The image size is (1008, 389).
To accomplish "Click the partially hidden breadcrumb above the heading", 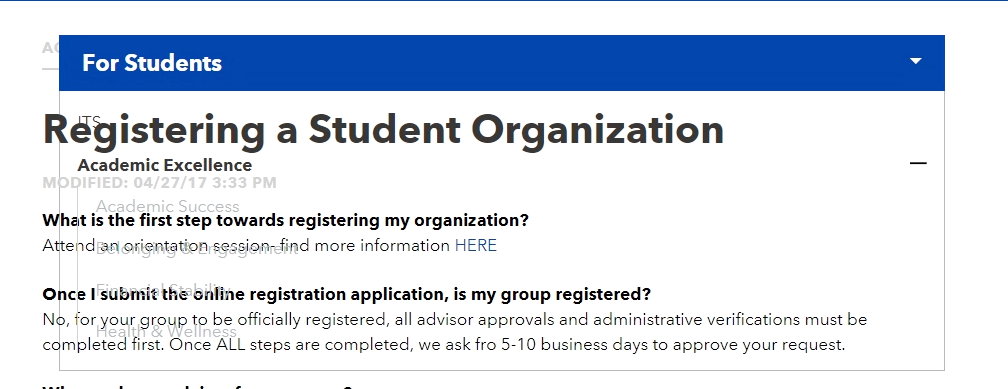I will tap(50, 48).
